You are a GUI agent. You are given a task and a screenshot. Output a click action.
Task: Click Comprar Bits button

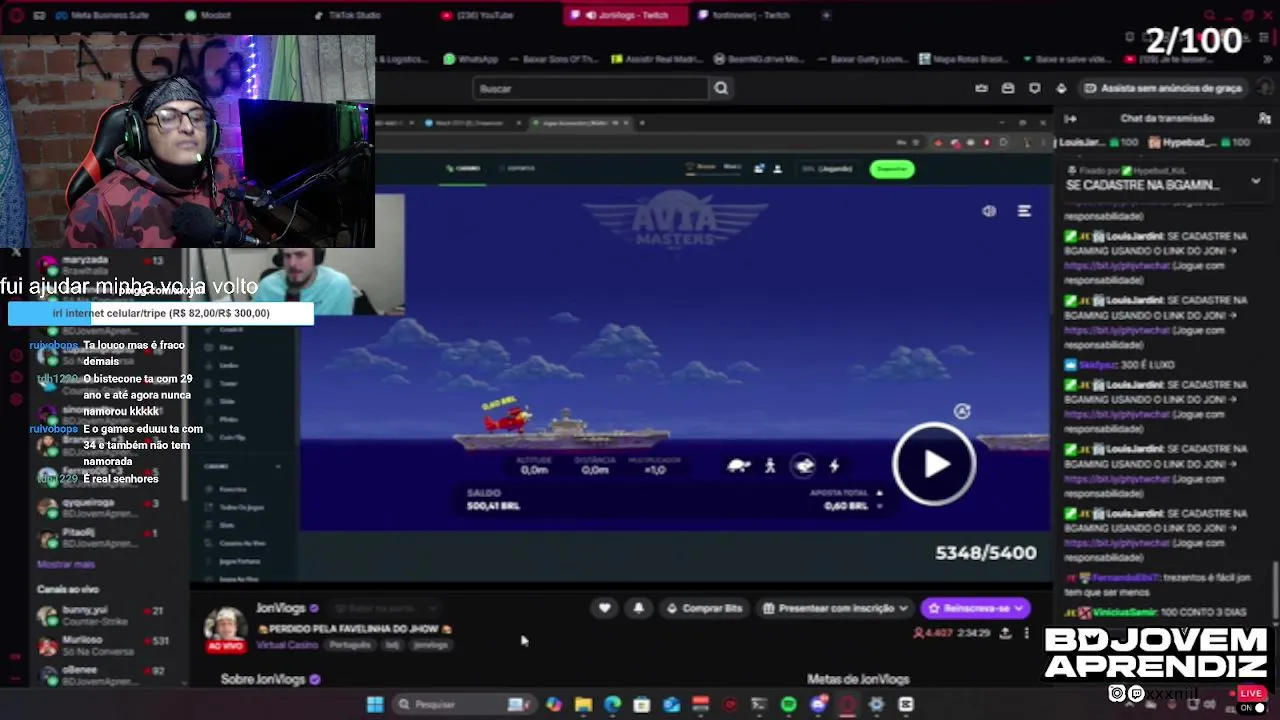[x=705, y=608]
